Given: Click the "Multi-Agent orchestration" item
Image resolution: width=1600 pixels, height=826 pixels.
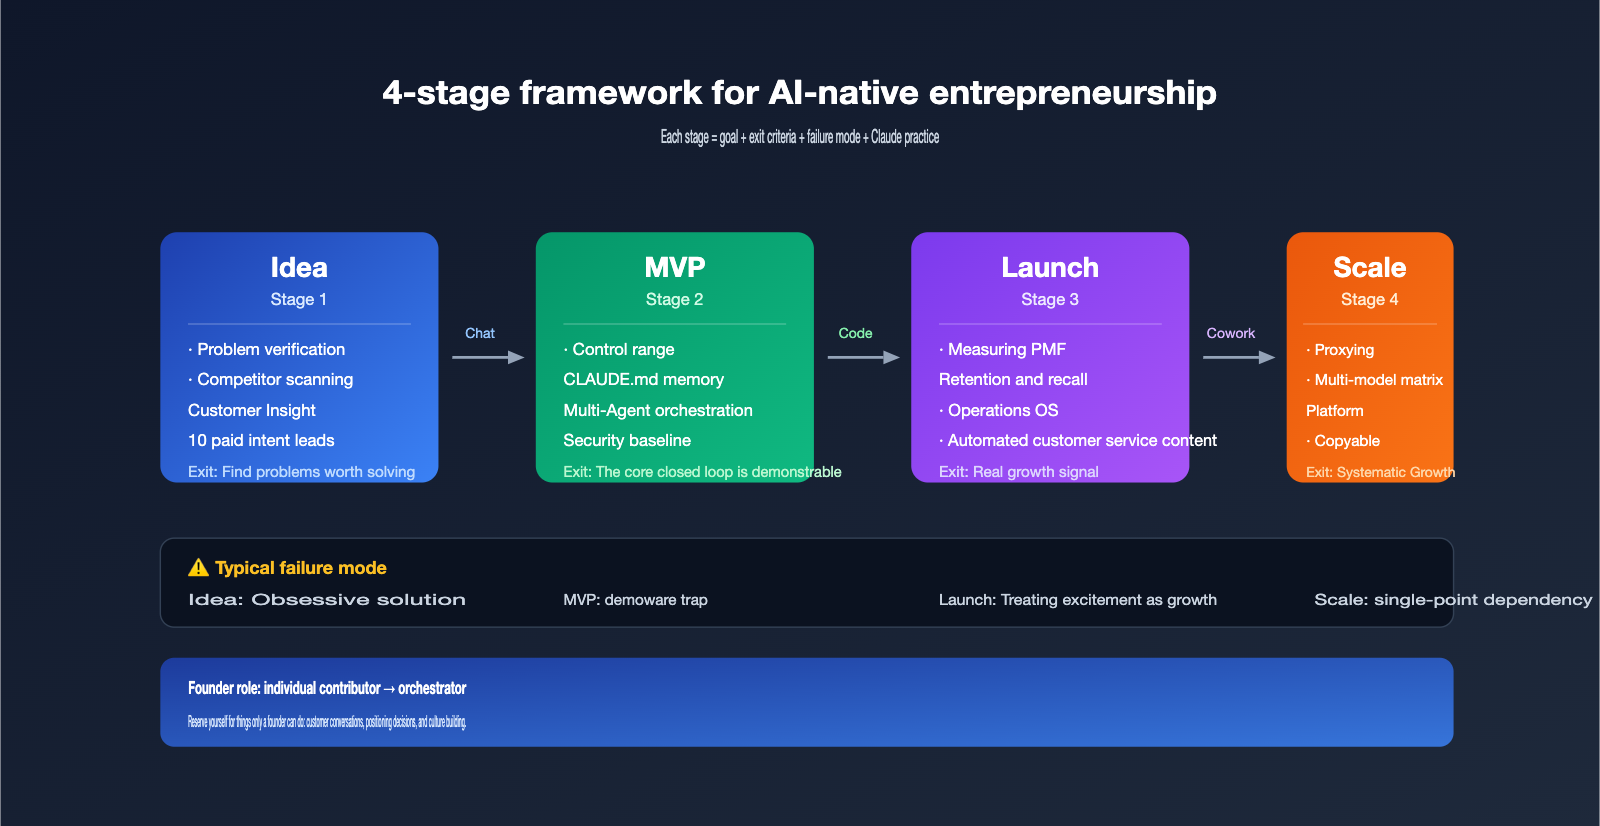Looking at the screenshot, I should coord(658,410).
